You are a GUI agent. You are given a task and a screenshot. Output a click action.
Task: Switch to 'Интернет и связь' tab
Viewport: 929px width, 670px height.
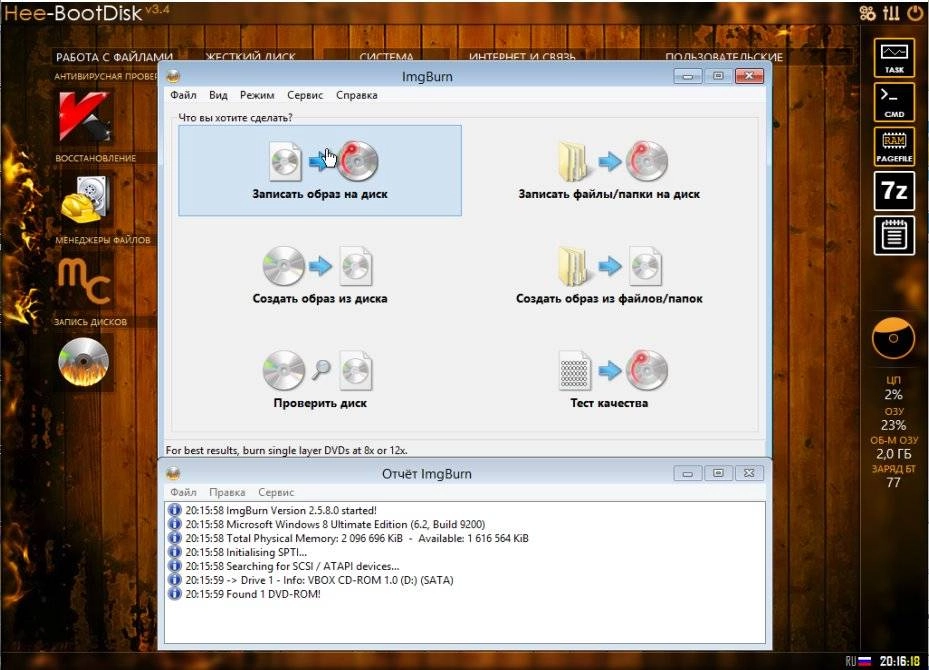click(521, 57)
